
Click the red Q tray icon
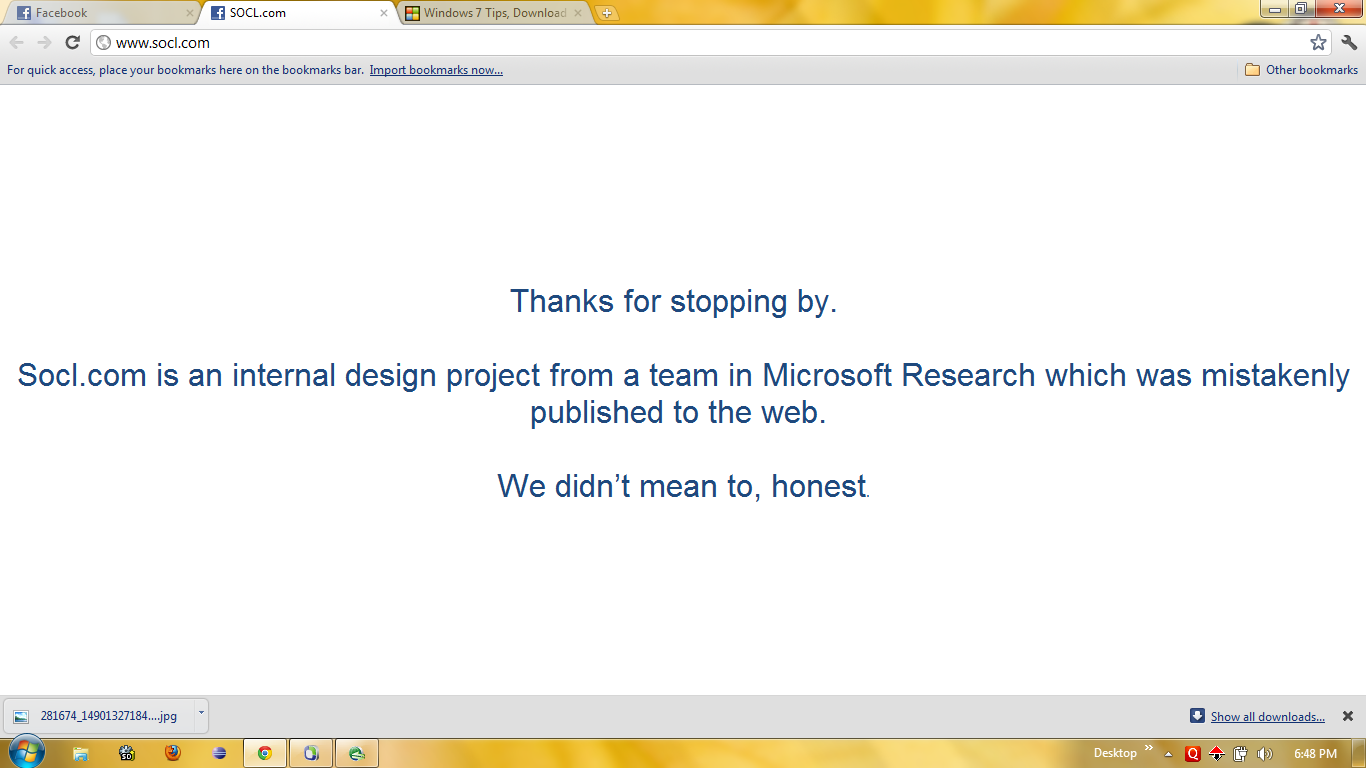click(1192, 754)
